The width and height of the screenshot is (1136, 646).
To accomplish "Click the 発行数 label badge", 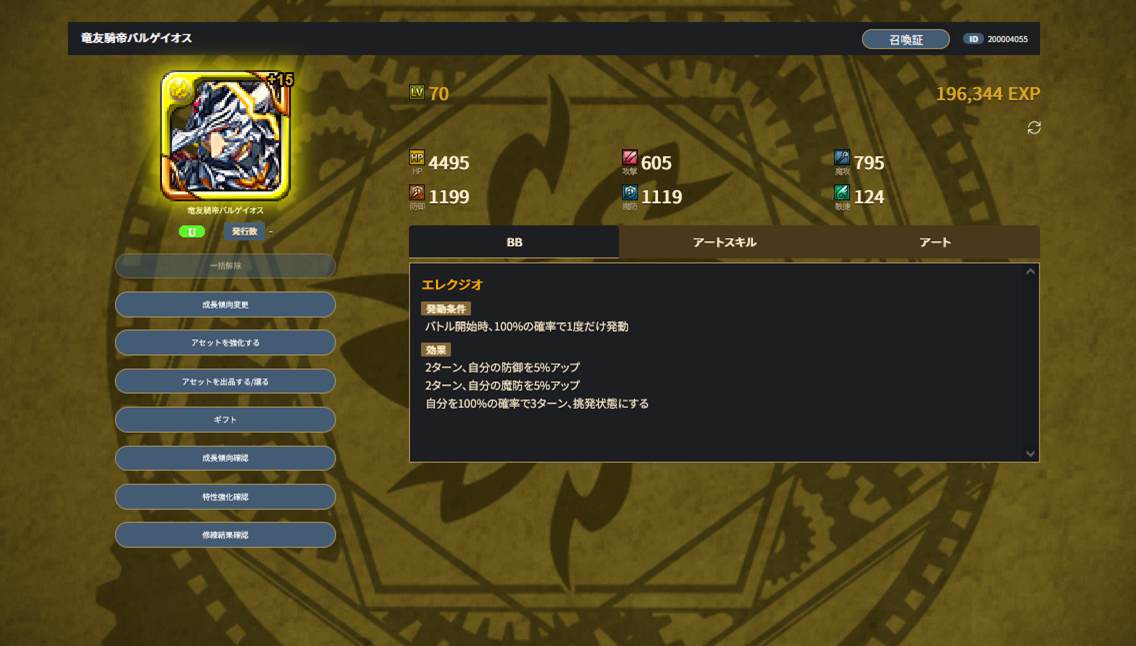I will point(244,232).
